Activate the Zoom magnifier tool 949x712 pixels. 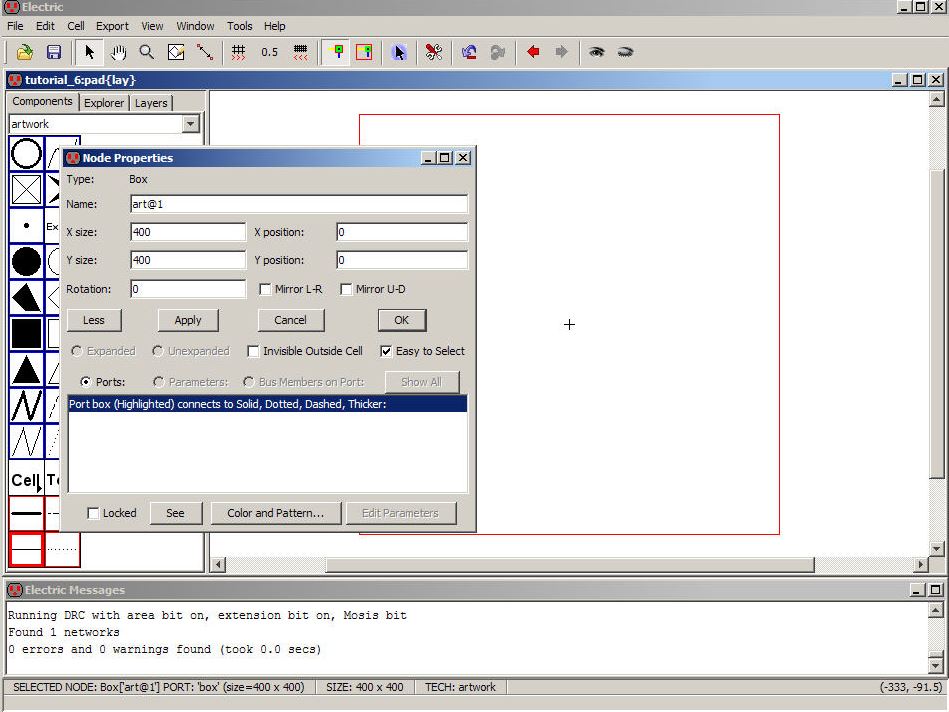pyautogui.click(x=147, y=52)
